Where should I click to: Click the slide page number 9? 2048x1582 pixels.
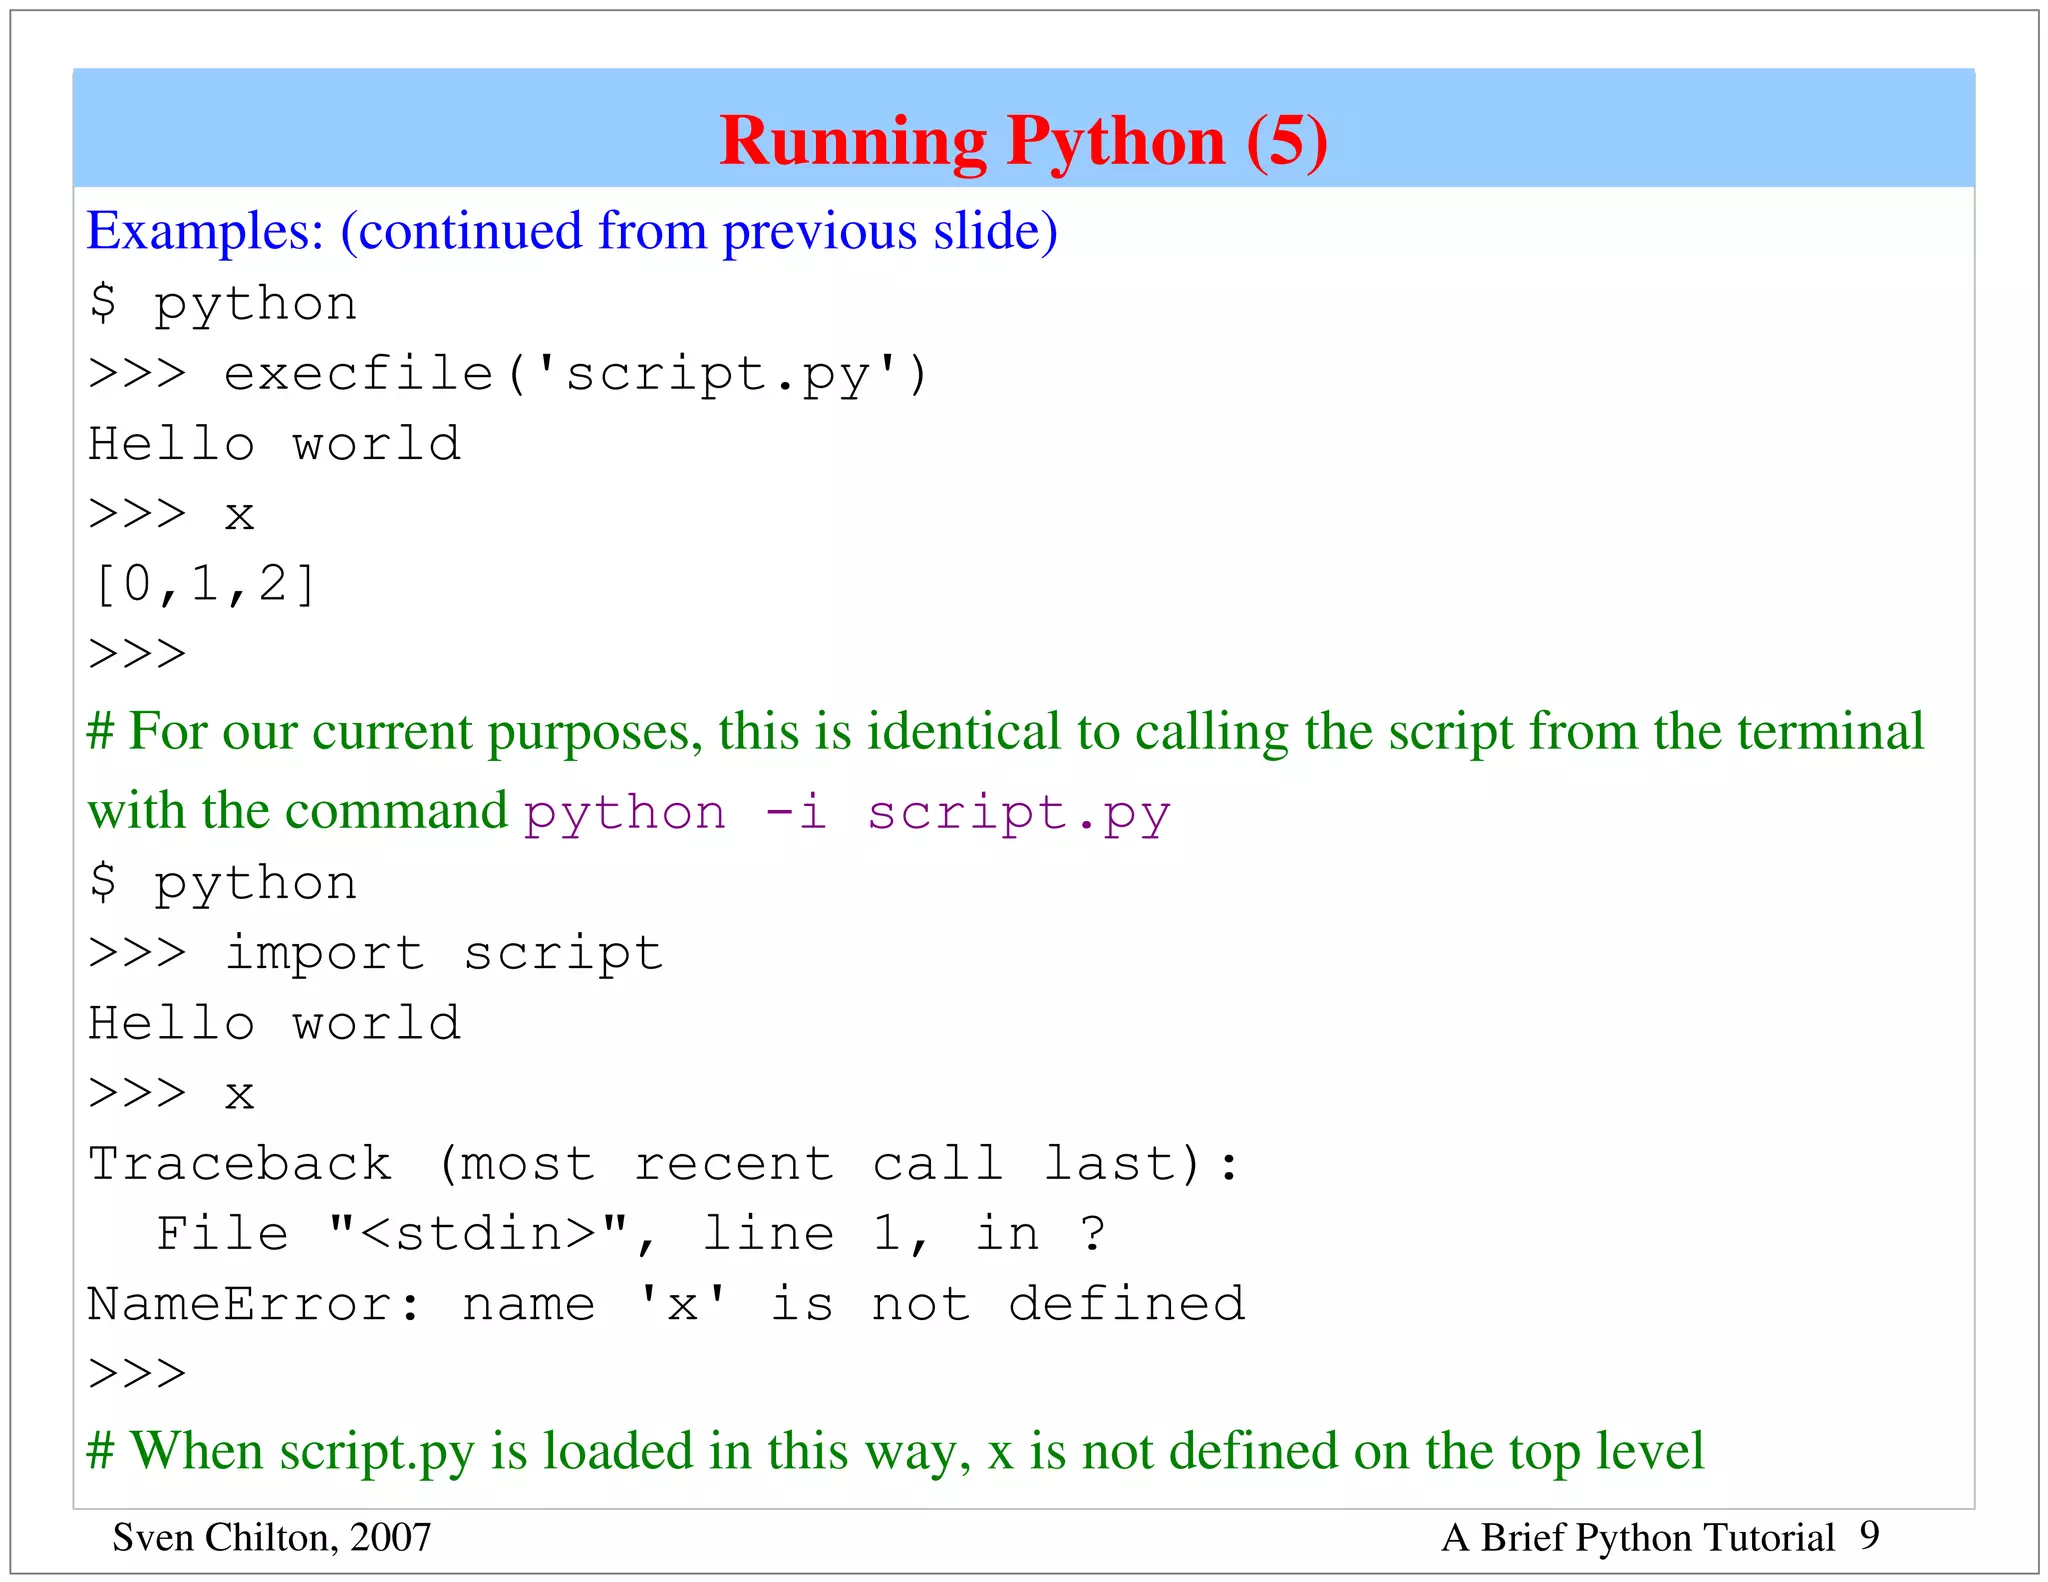1869,1535
